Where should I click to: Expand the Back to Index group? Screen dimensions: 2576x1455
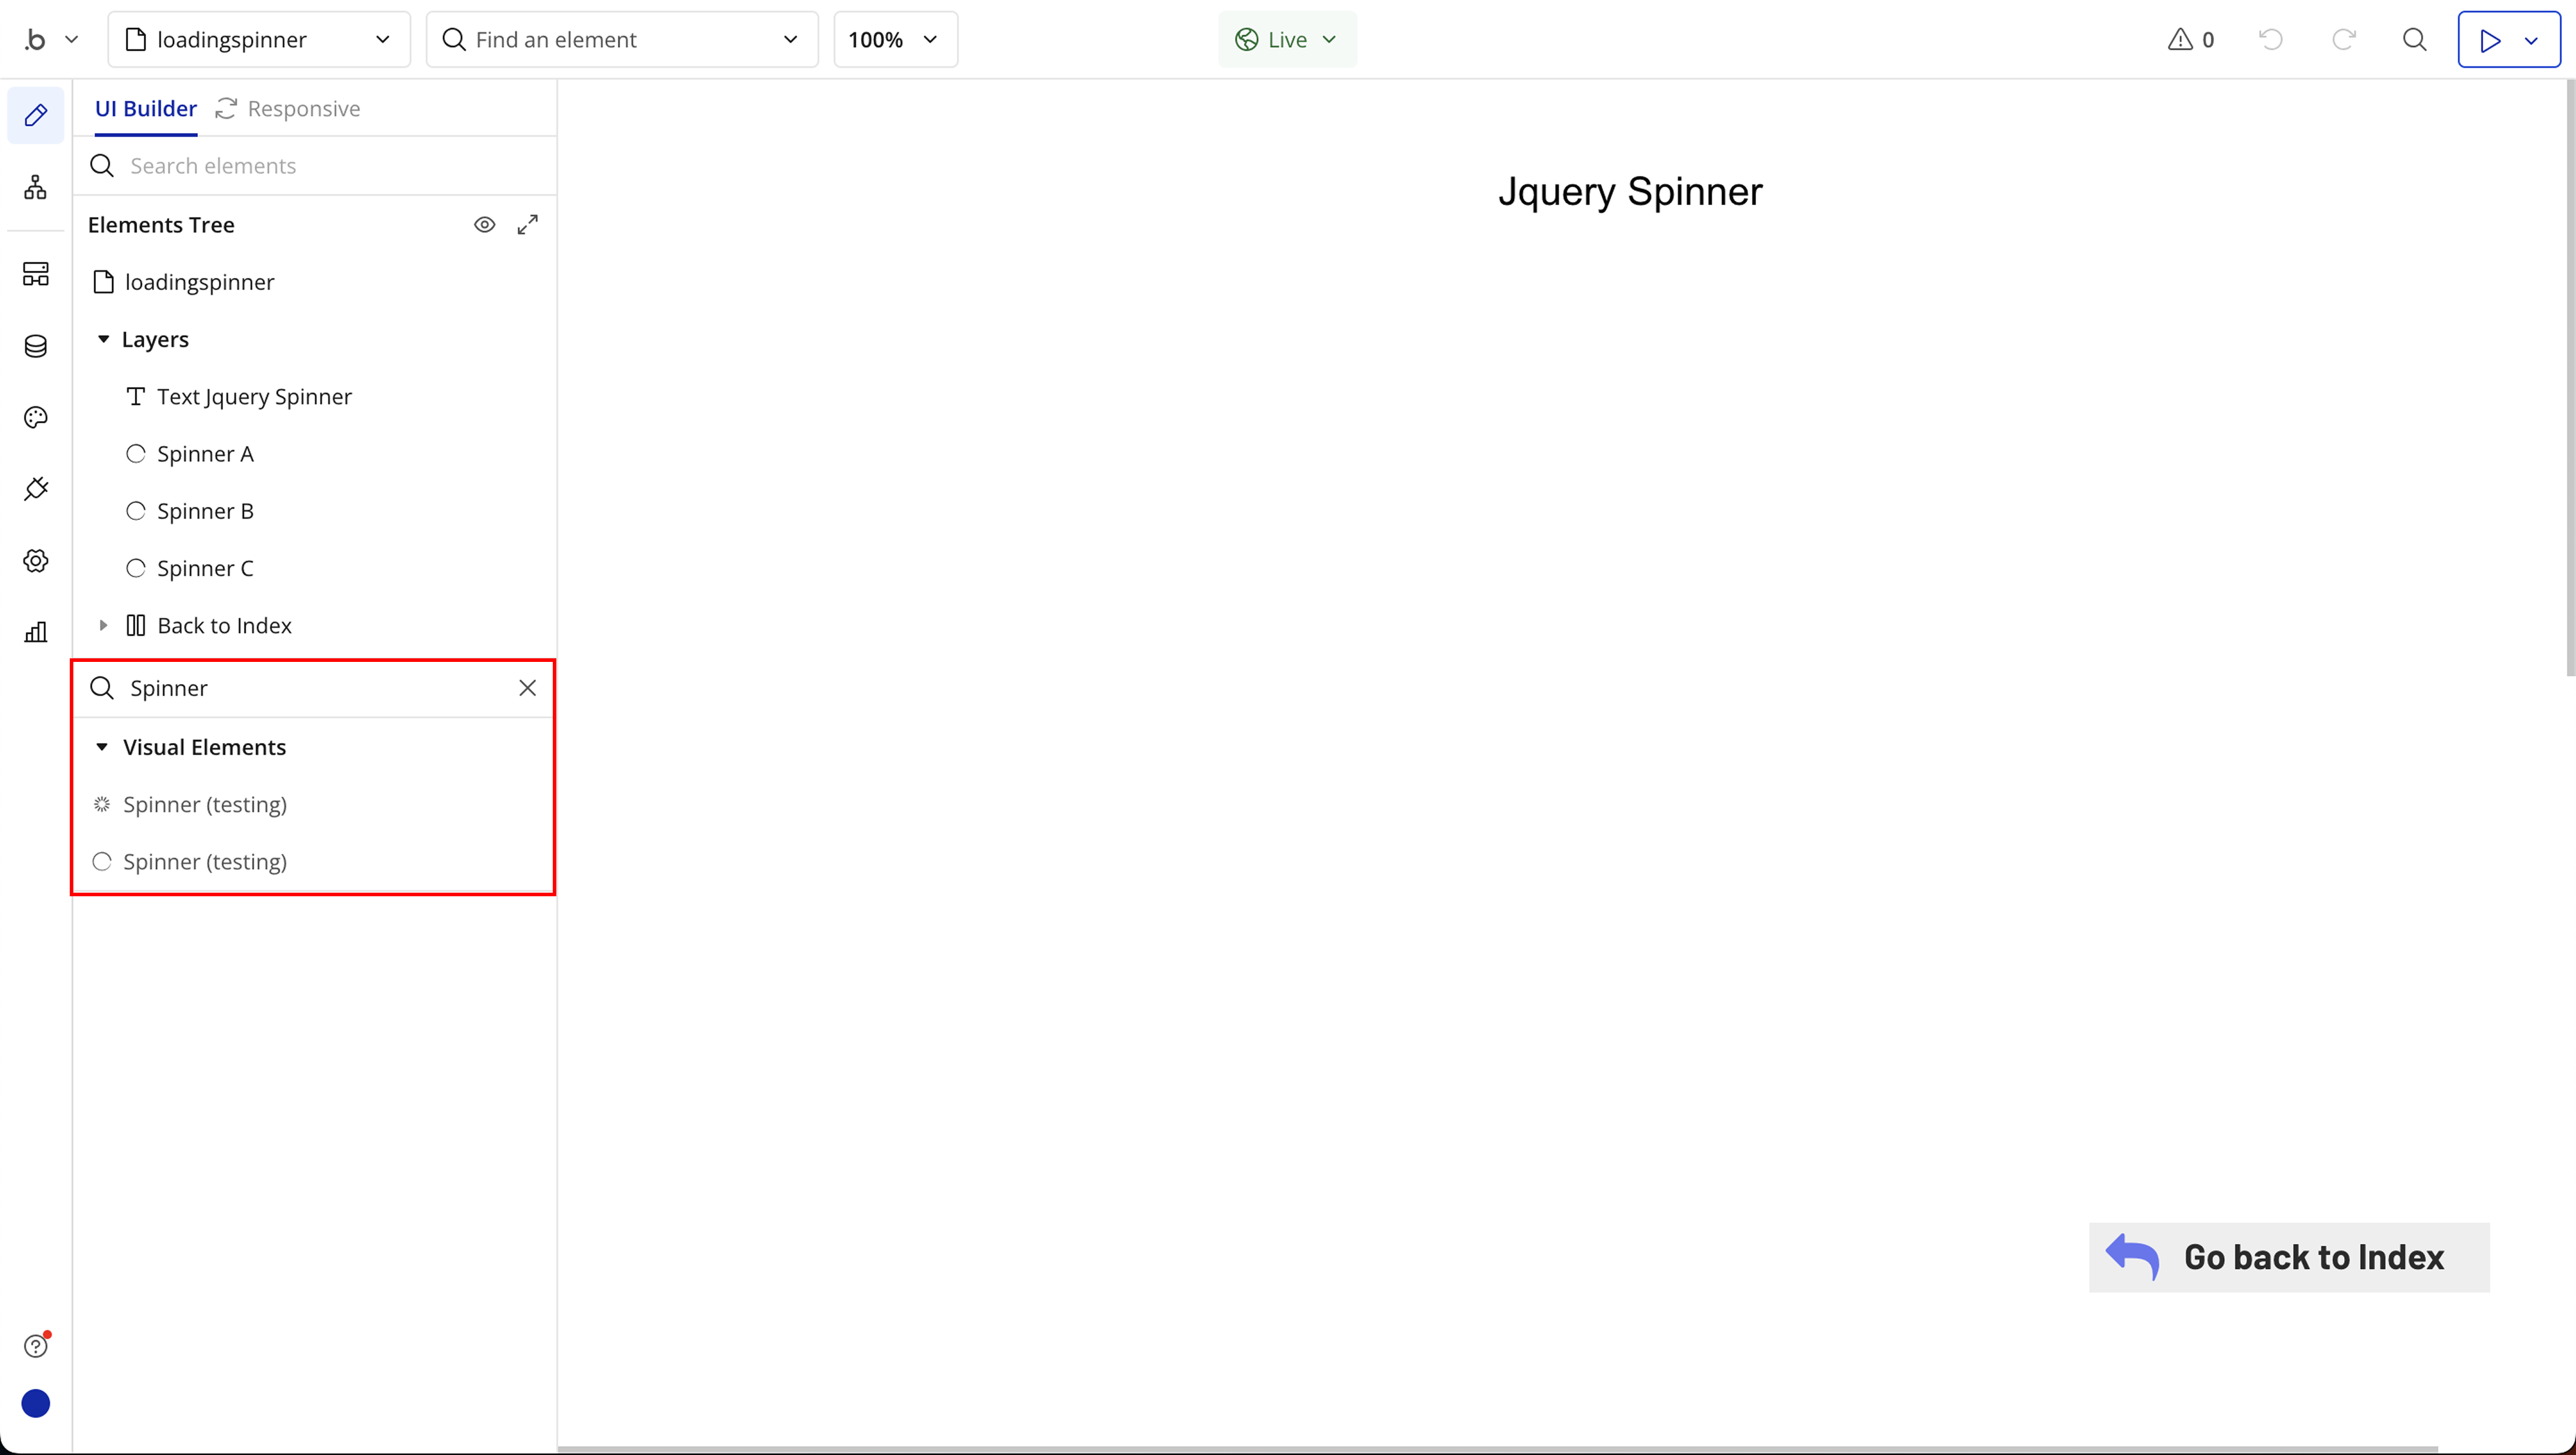103,625
